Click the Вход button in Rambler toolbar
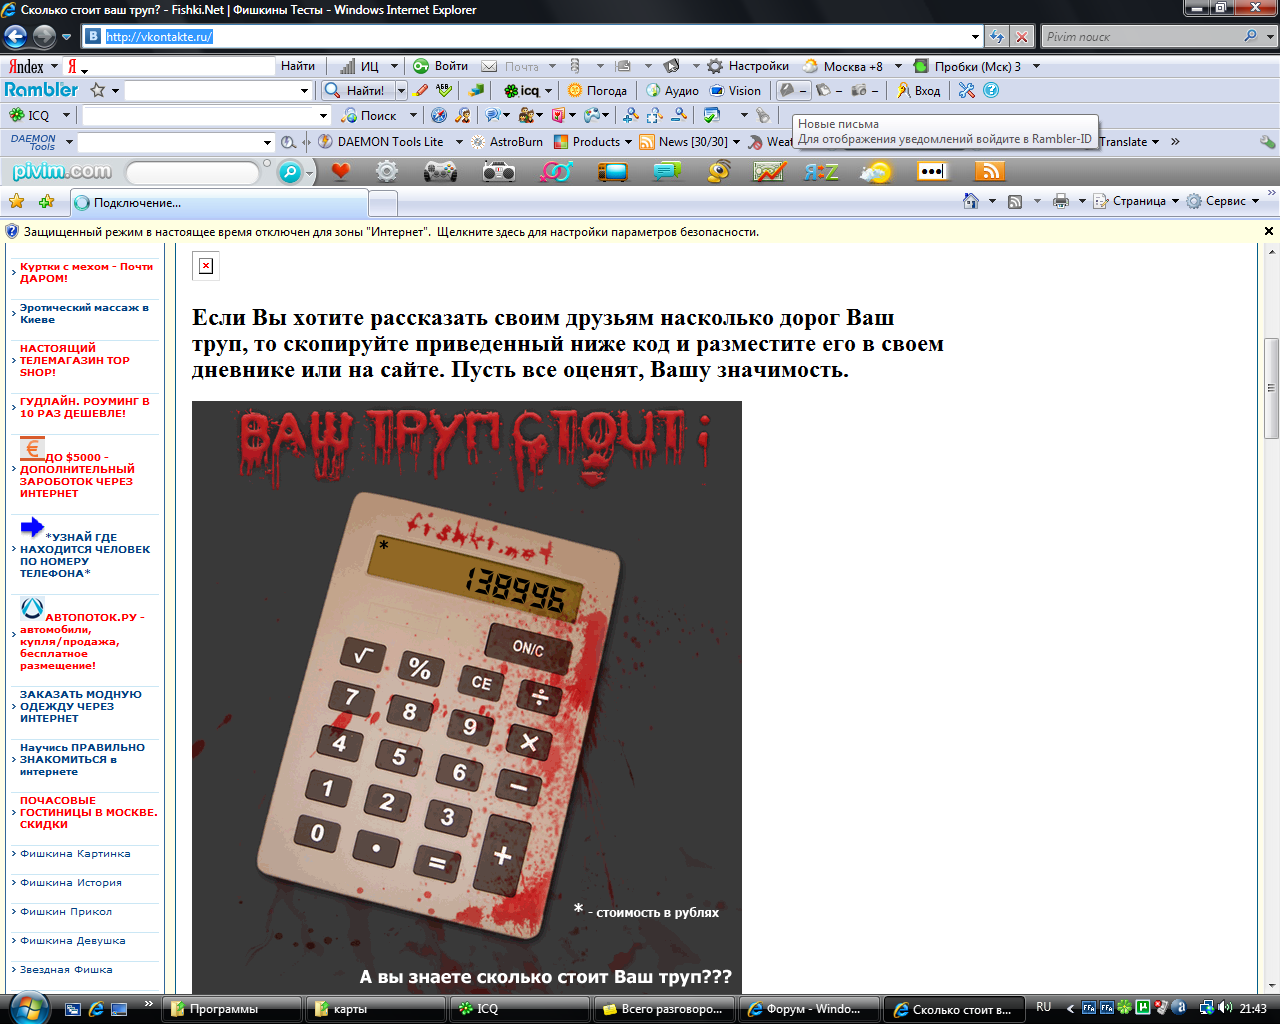 pyautogui.click(x=918, y=91)
